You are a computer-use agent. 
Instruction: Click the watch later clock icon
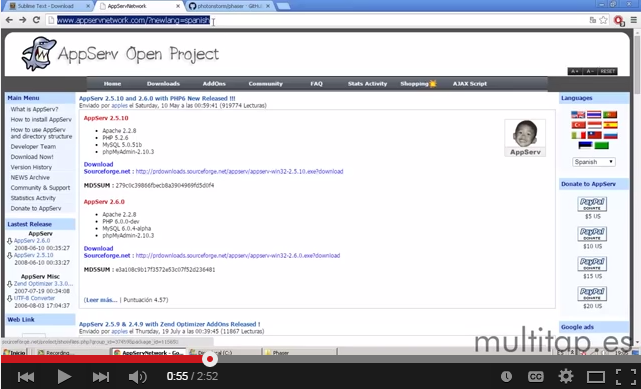[x=506, y=376]
